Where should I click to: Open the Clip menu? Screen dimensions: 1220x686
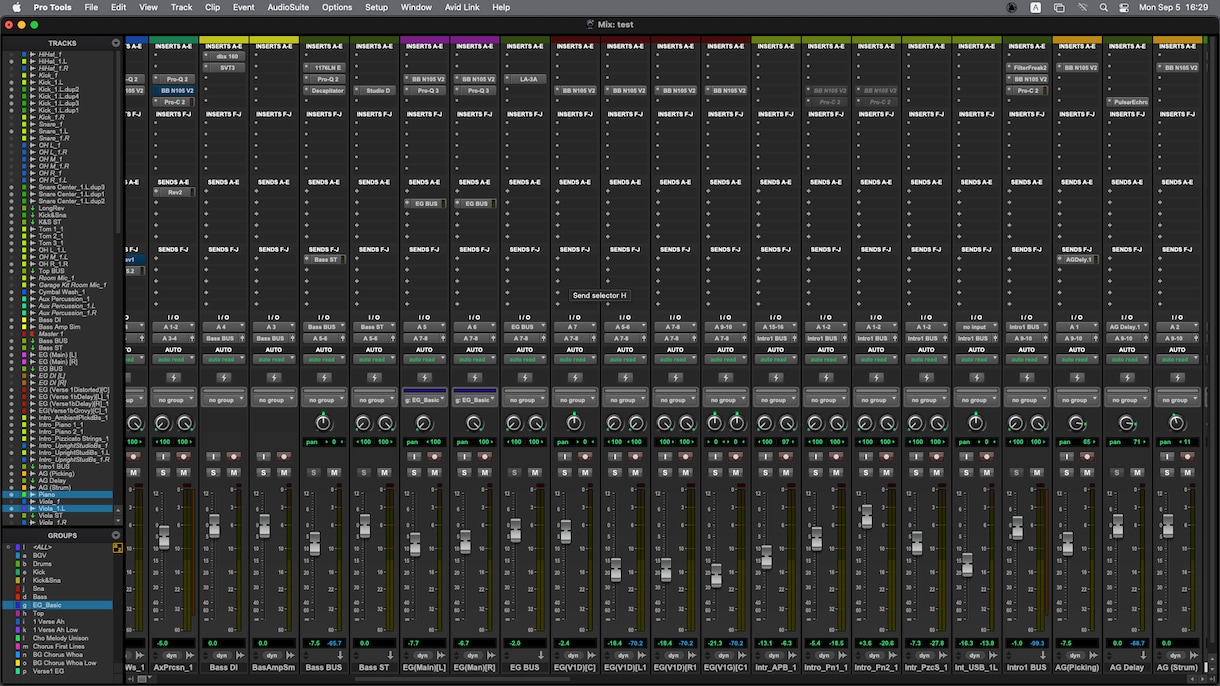(x=212, y=7)
